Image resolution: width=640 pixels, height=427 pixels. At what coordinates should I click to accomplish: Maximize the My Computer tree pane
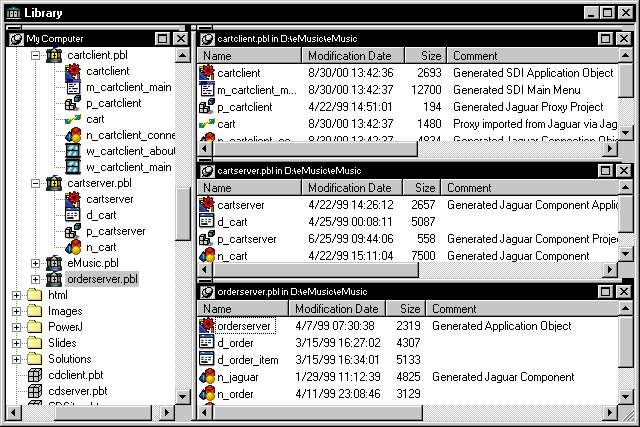(x=163, y=38)
